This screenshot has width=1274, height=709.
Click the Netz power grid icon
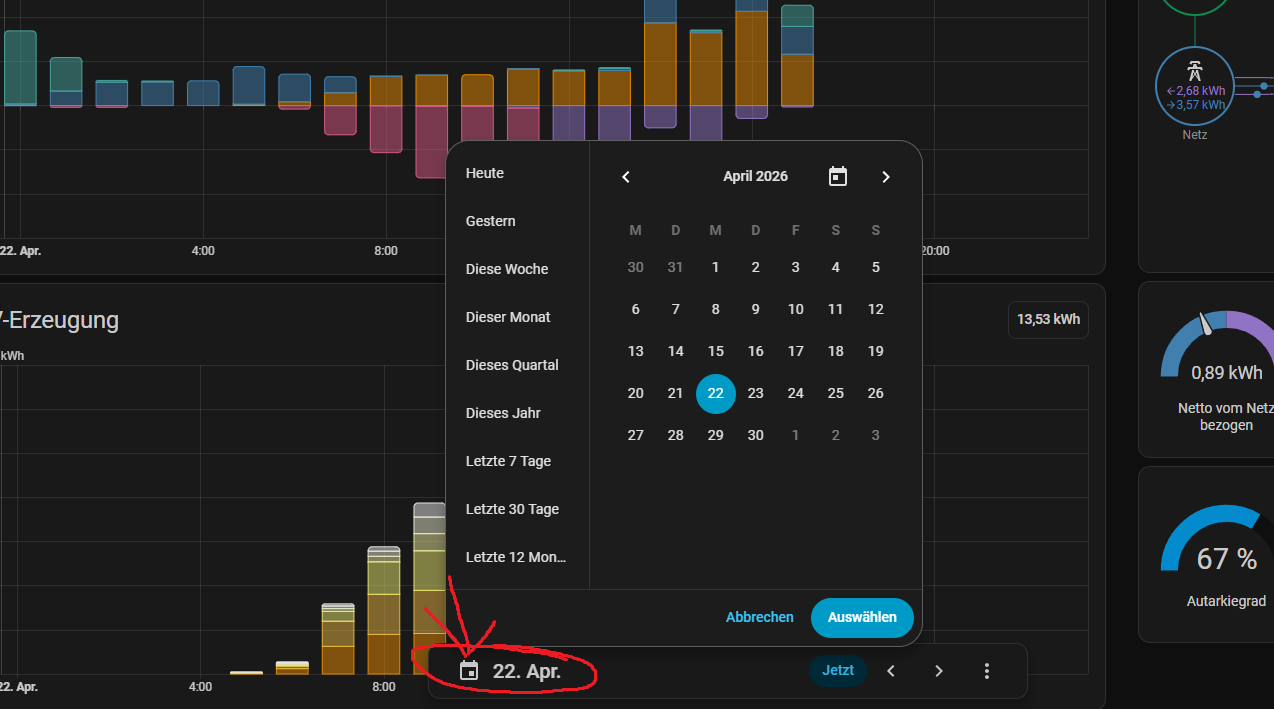tap(1194, 73)
